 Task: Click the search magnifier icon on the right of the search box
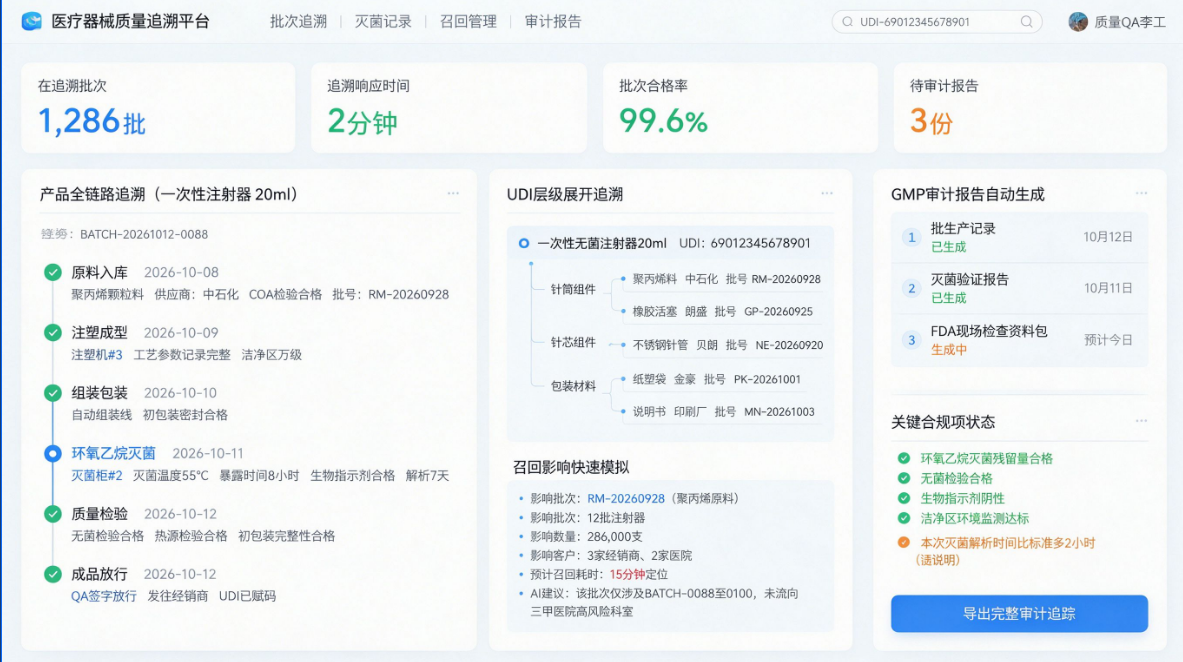pyautogui.click(x=1026, y=22)
